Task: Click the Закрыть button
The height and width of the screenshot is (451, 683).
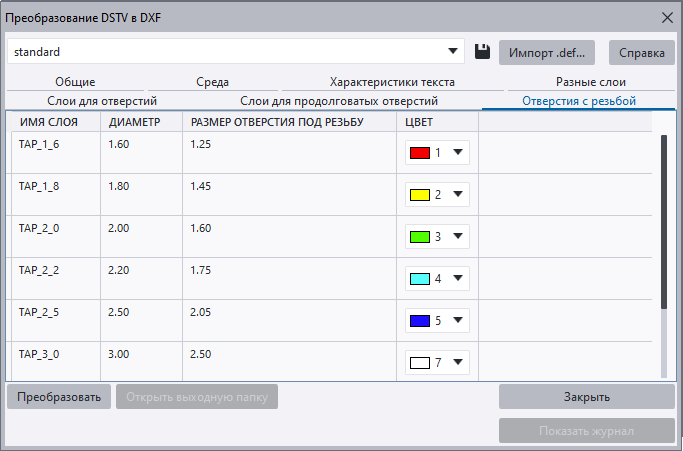Action: [x=587, y=397]
